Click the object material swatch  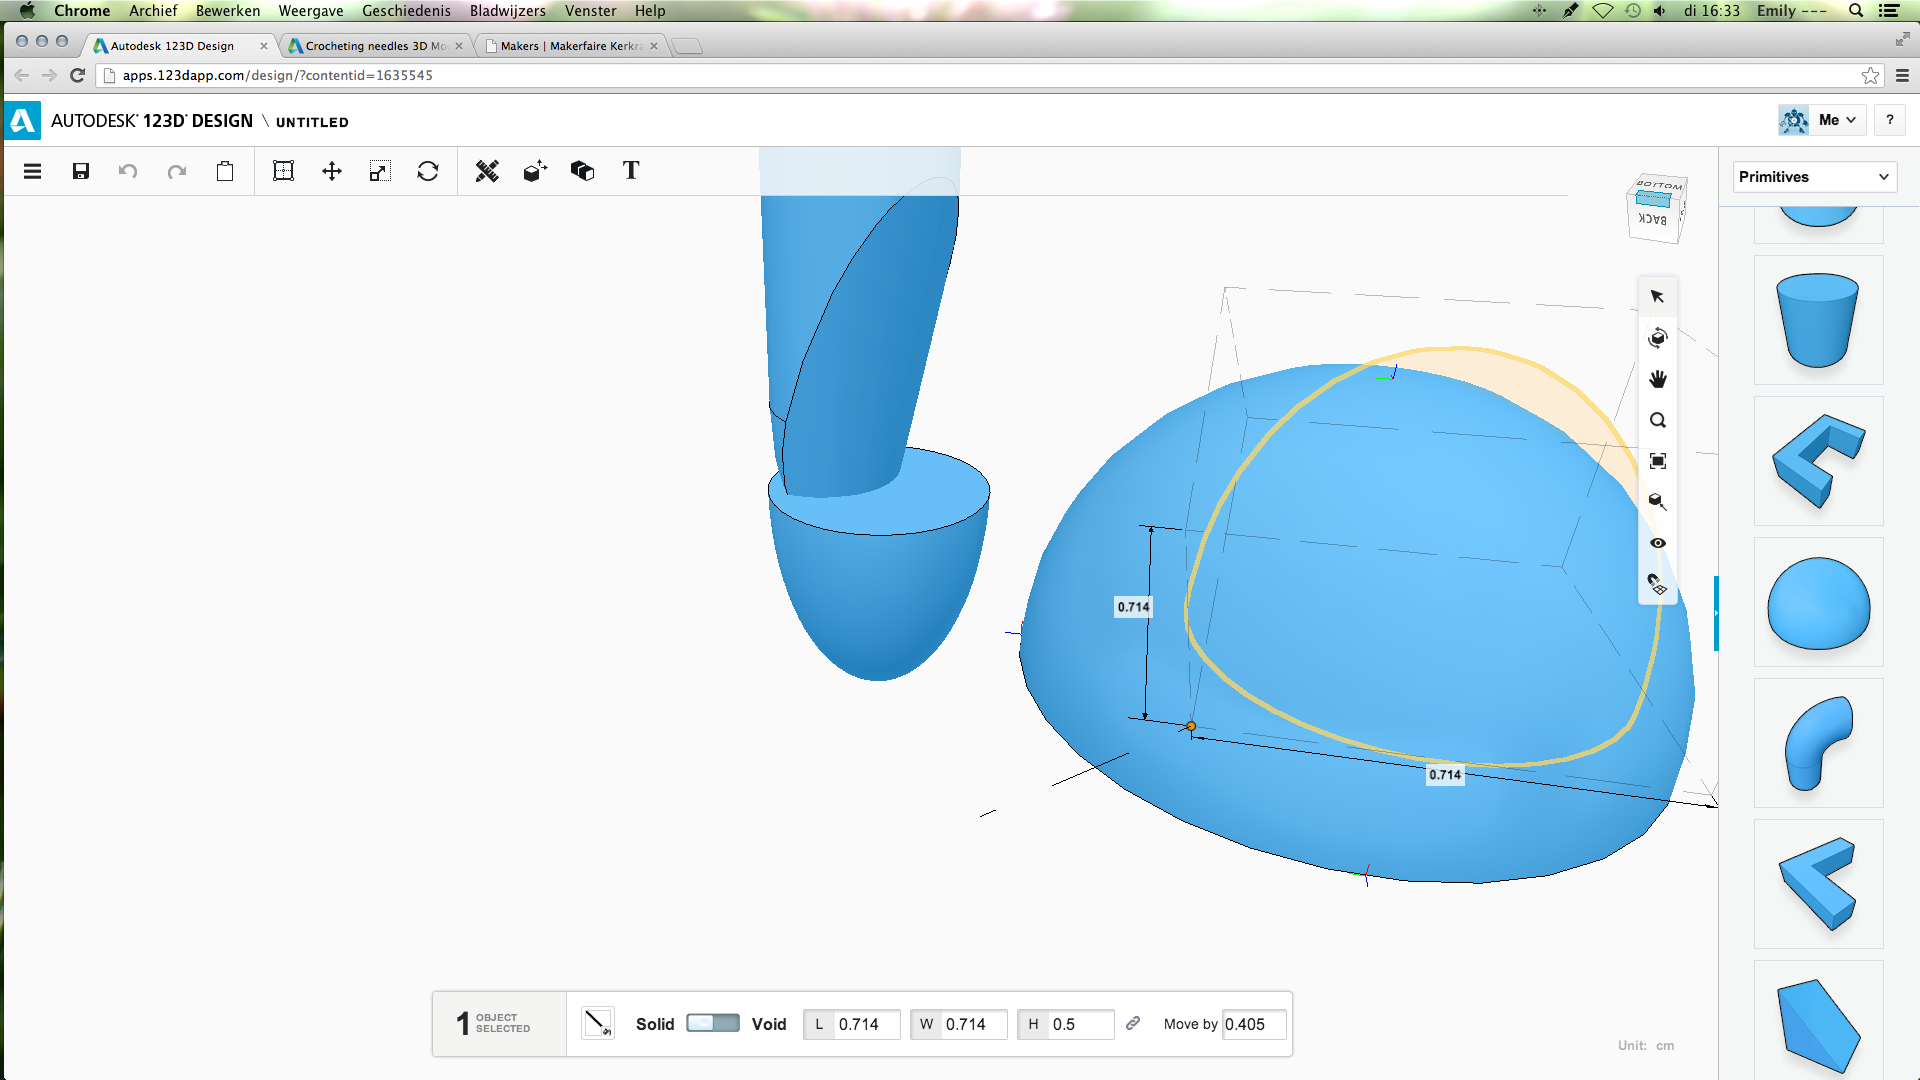click(x=597, y=1023)
